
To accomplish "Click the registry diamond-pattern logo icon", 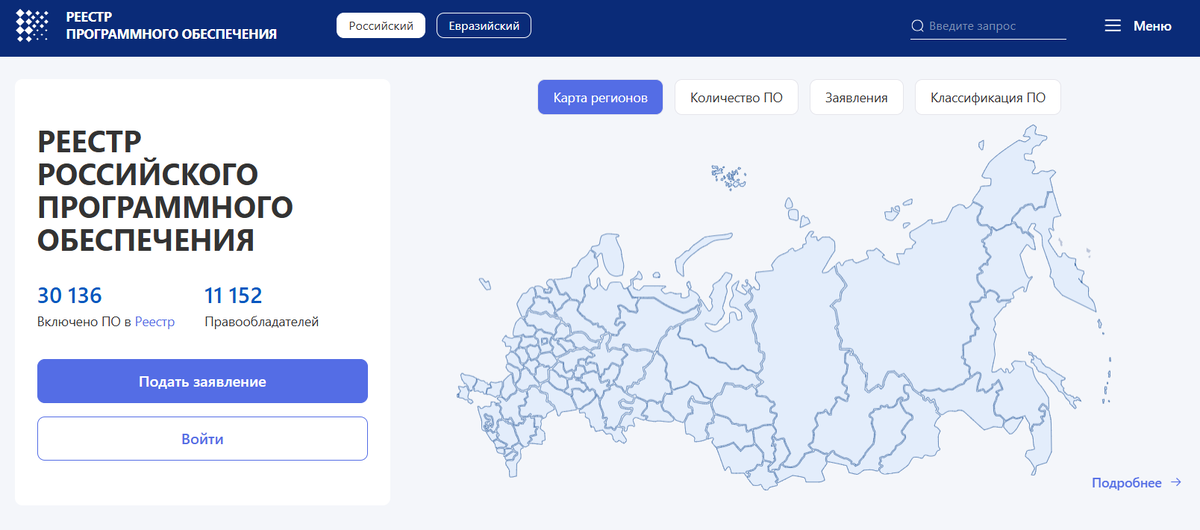I will [32, 26].
